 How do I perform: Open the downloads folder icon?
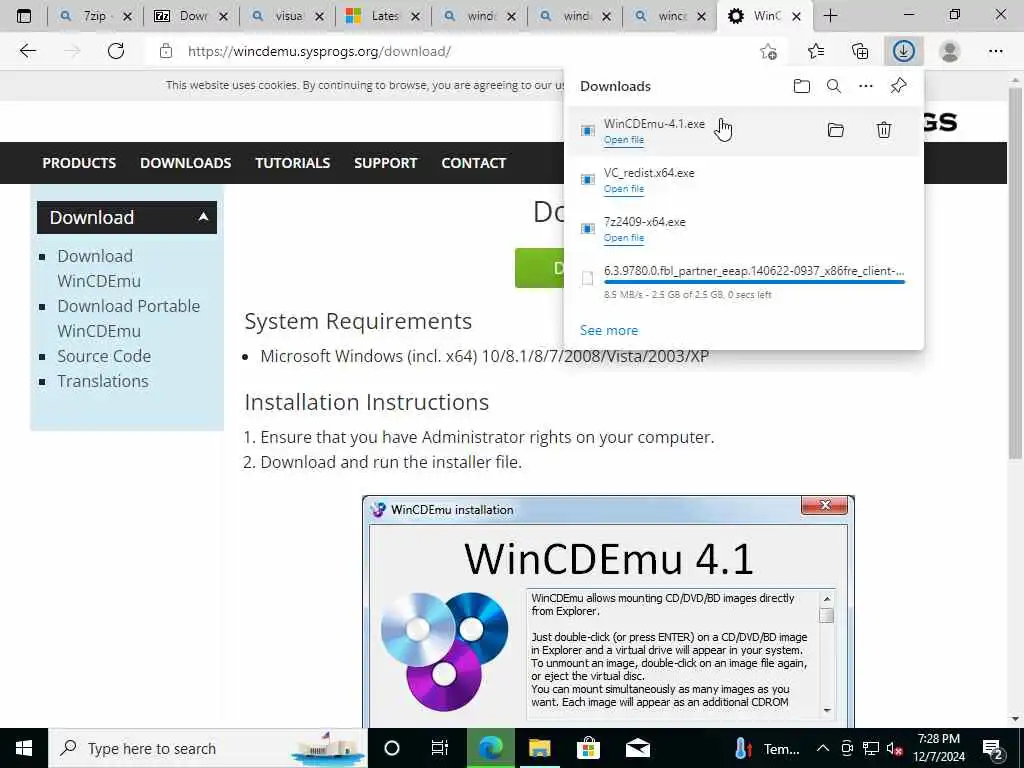pos(801,86)
